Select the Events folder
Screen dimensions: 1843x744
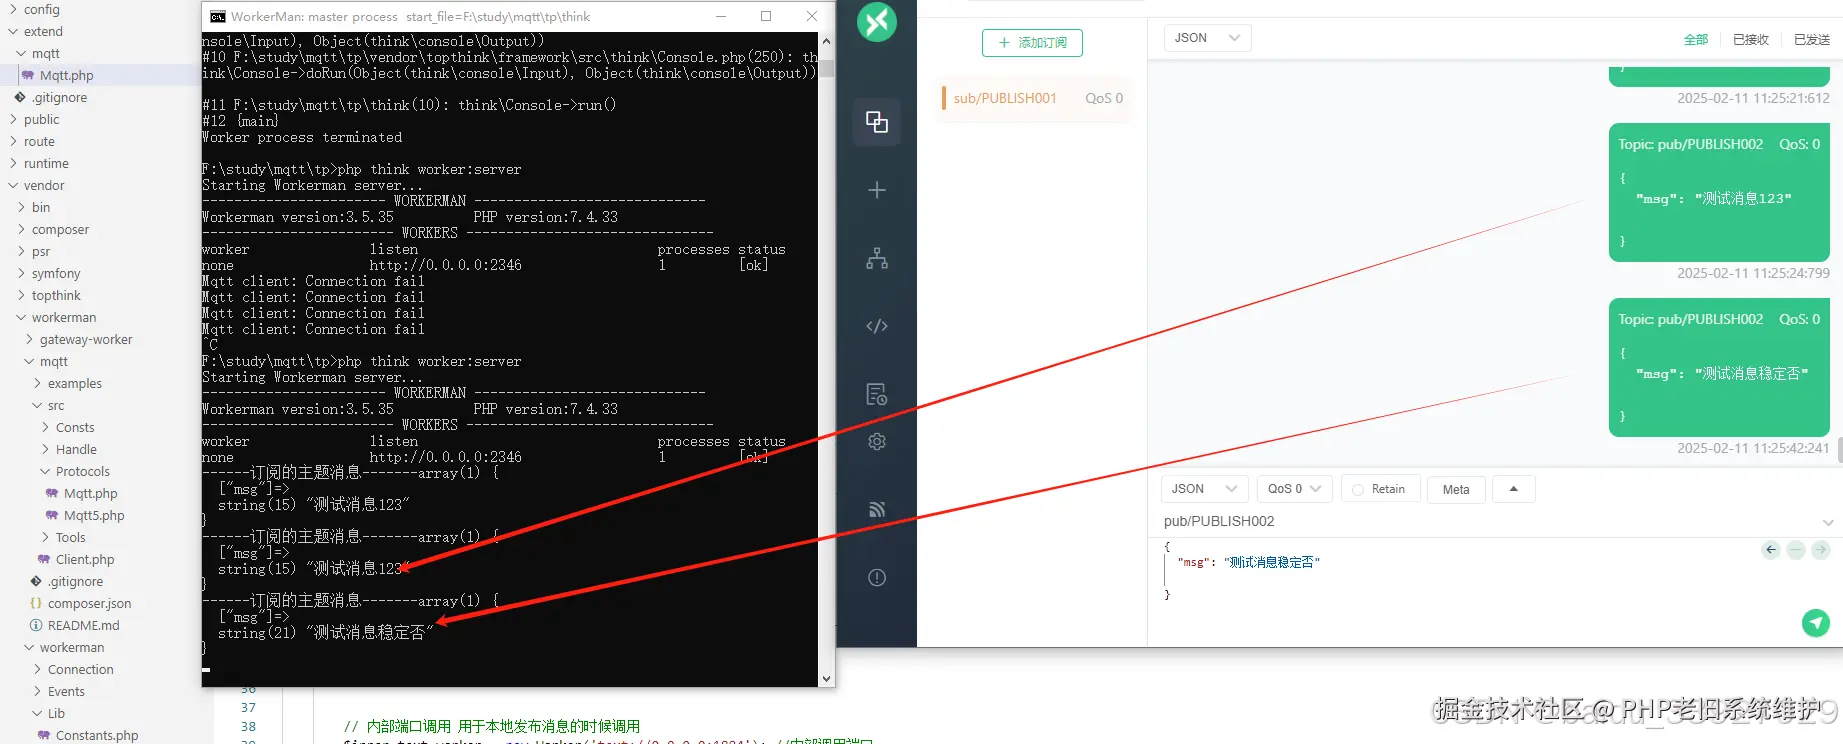pos(66,691)
